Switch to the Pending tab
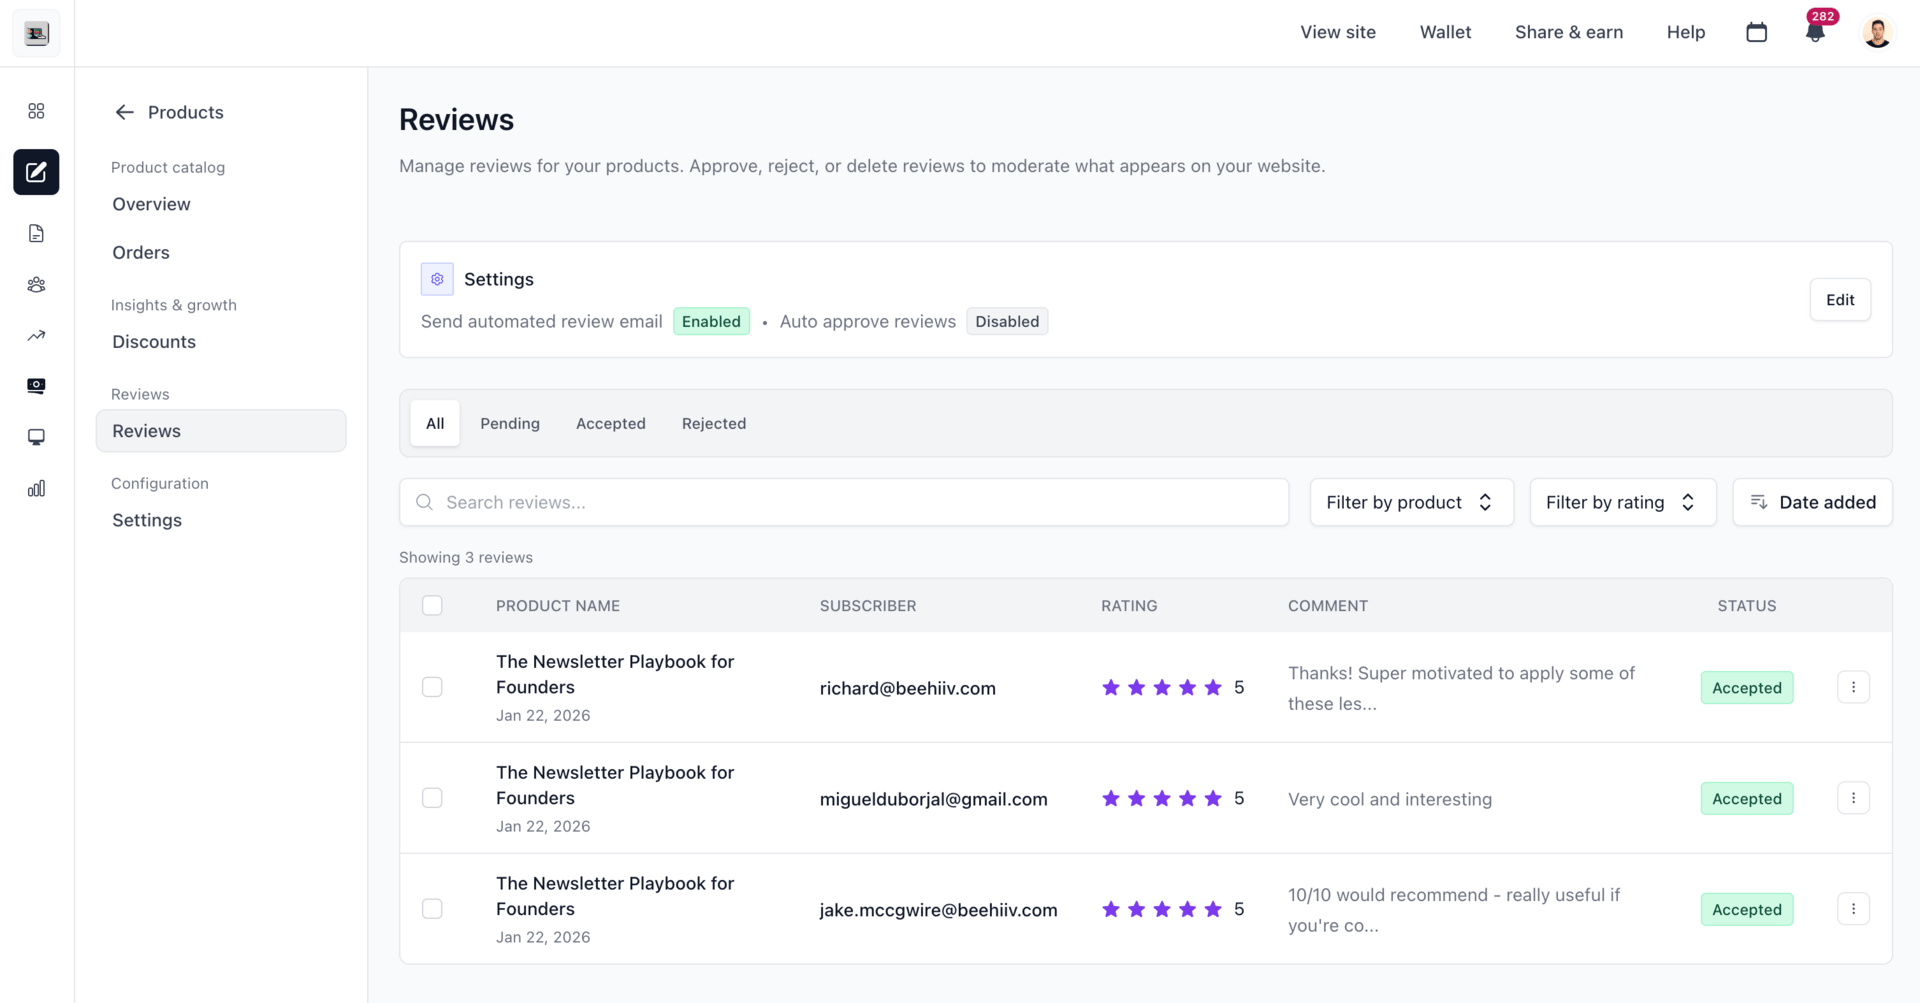 (510, 424)
